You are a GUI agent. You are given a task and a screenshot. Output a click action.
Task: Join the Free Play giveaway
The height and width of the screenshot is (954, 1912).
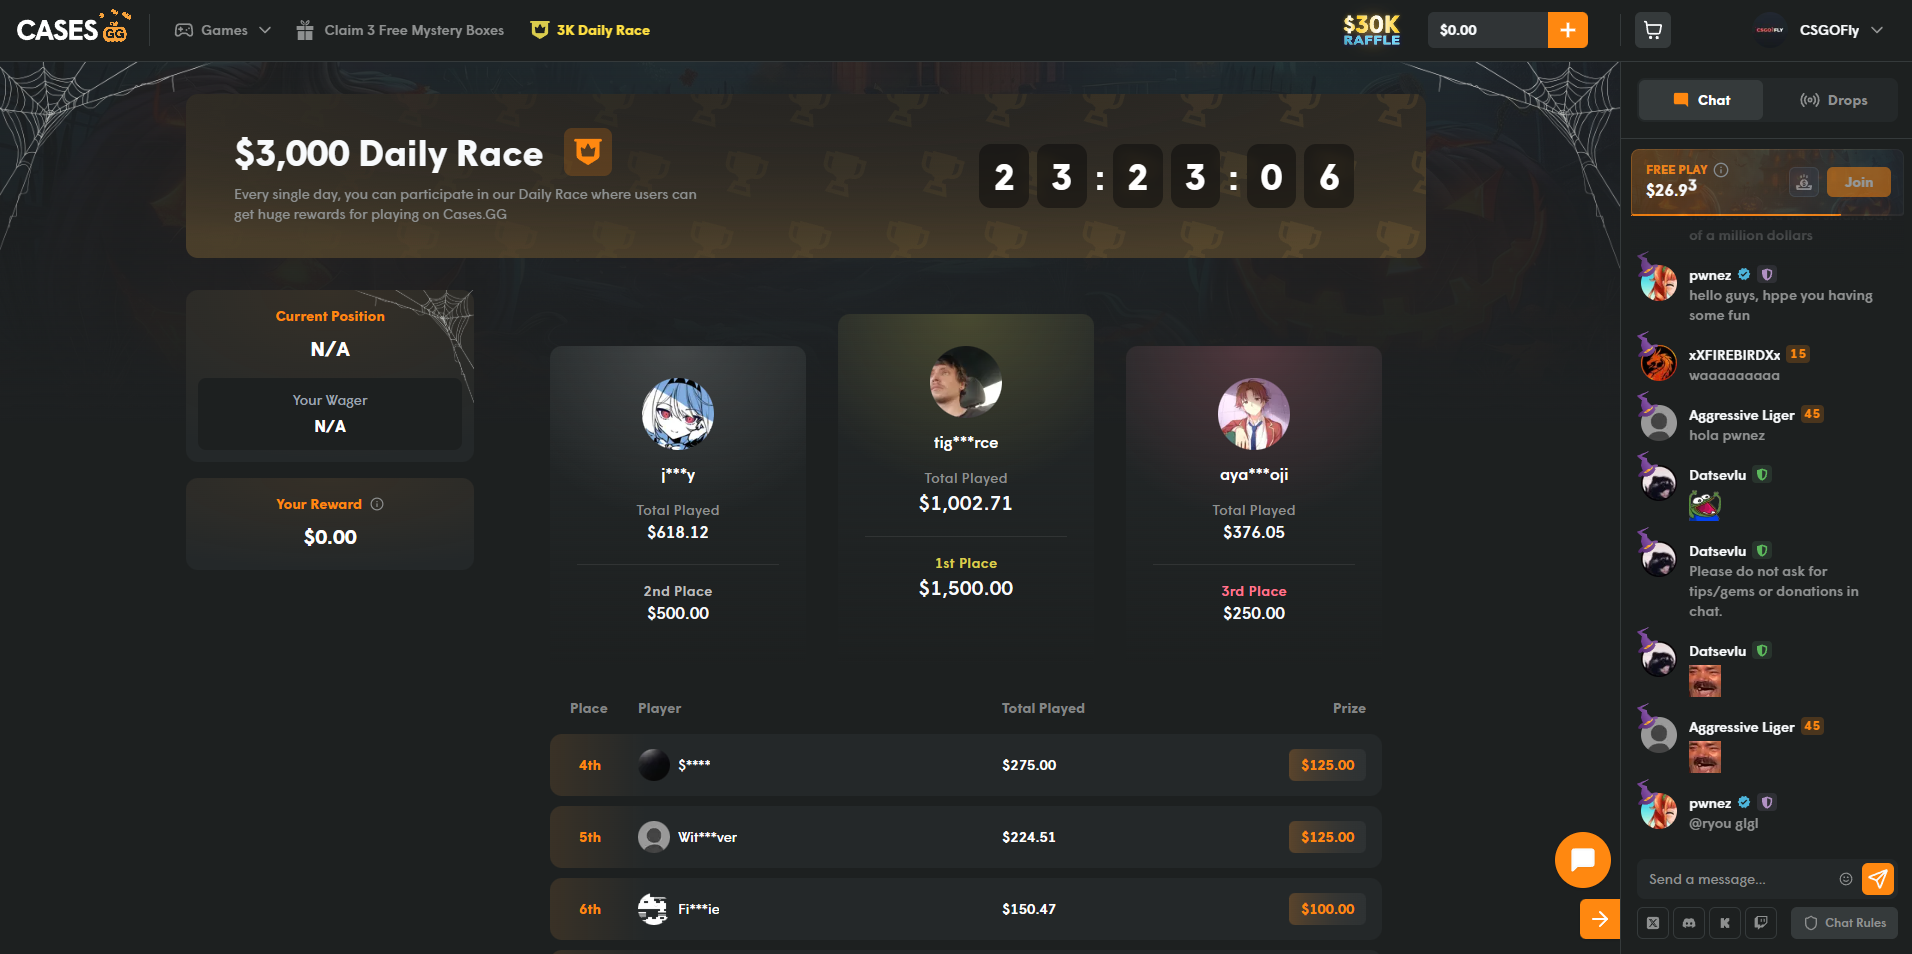(x=1859, y=182)
